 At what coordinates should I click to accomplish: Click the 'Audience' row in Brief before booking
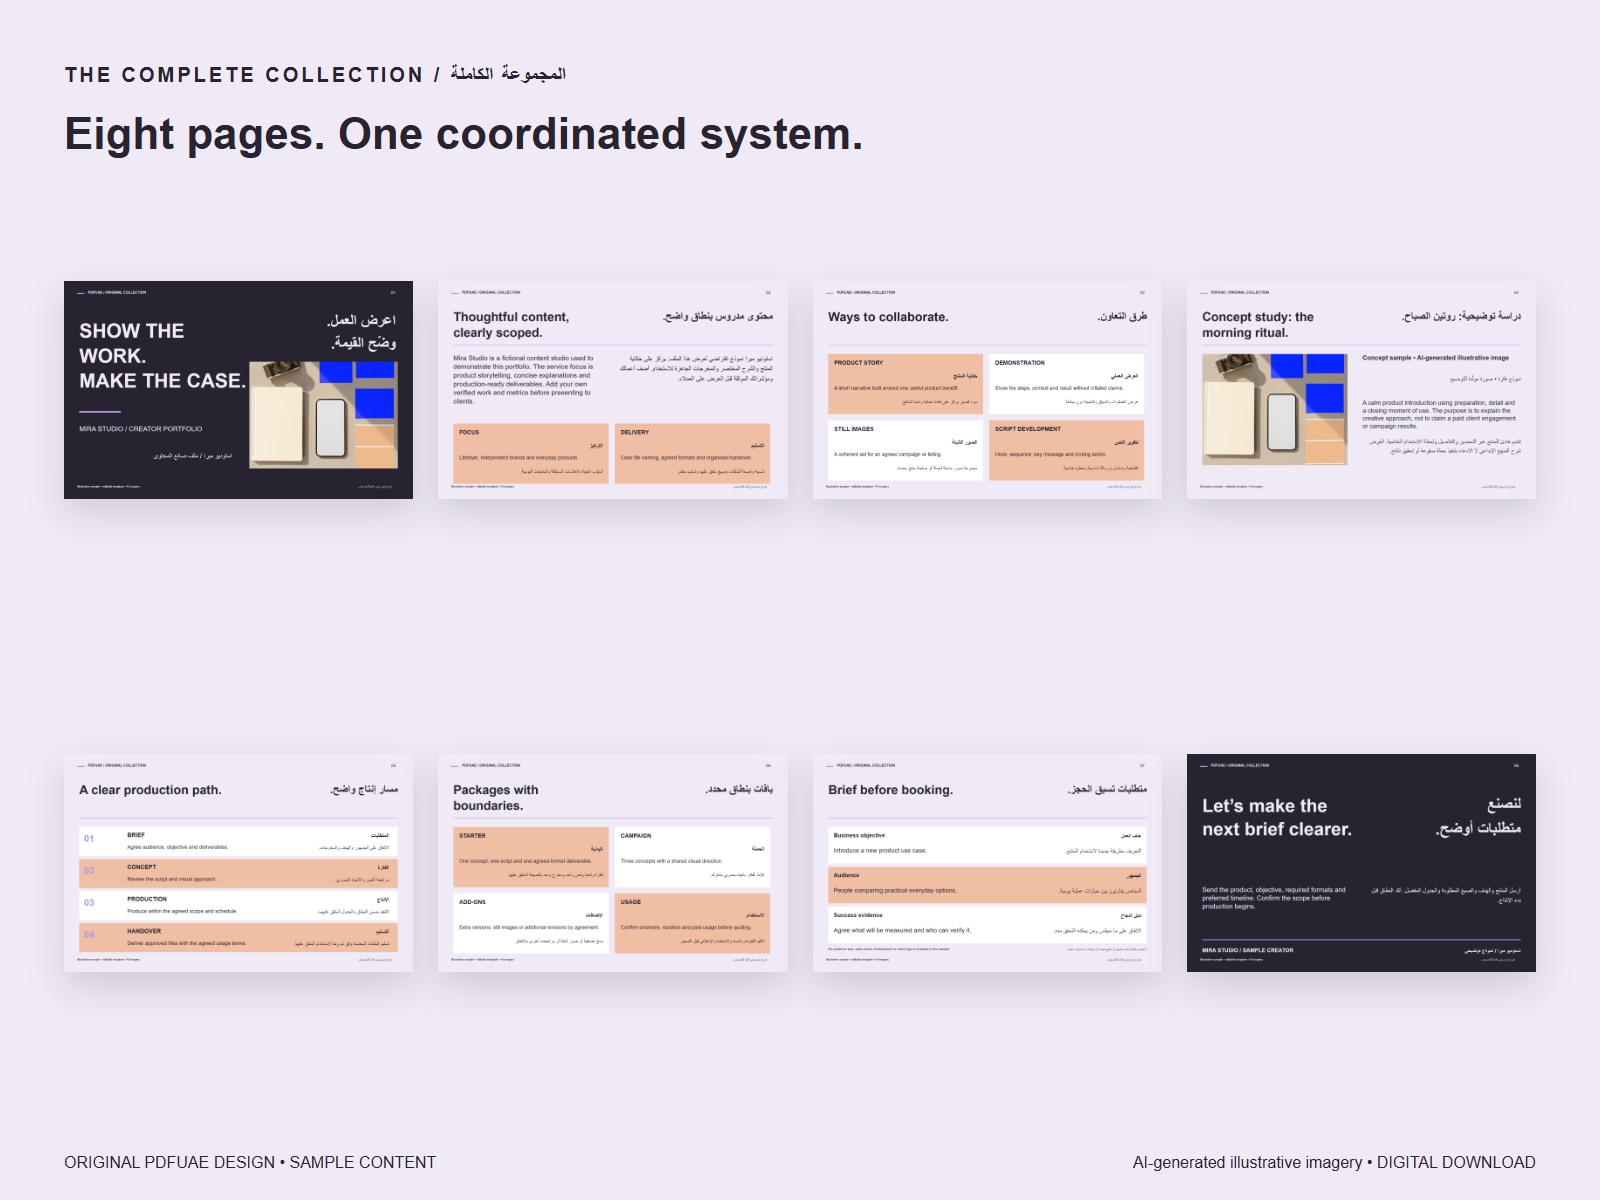click(987, 885)
